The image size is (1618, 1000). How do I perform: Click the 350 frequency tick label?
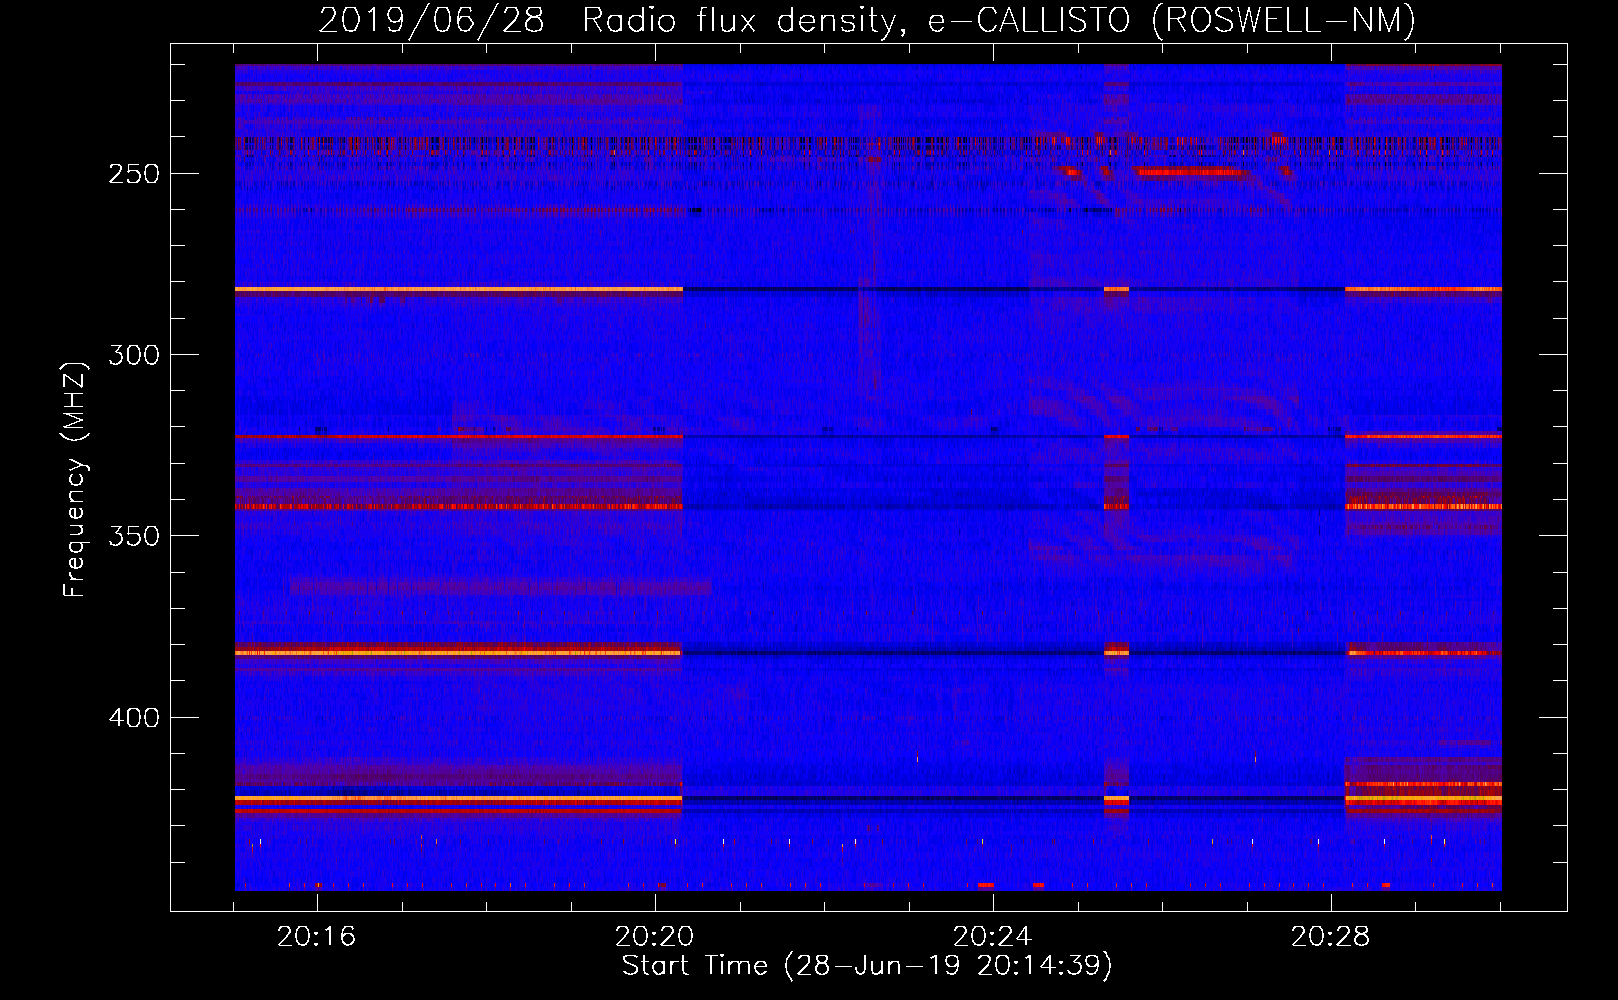(134, 536)
